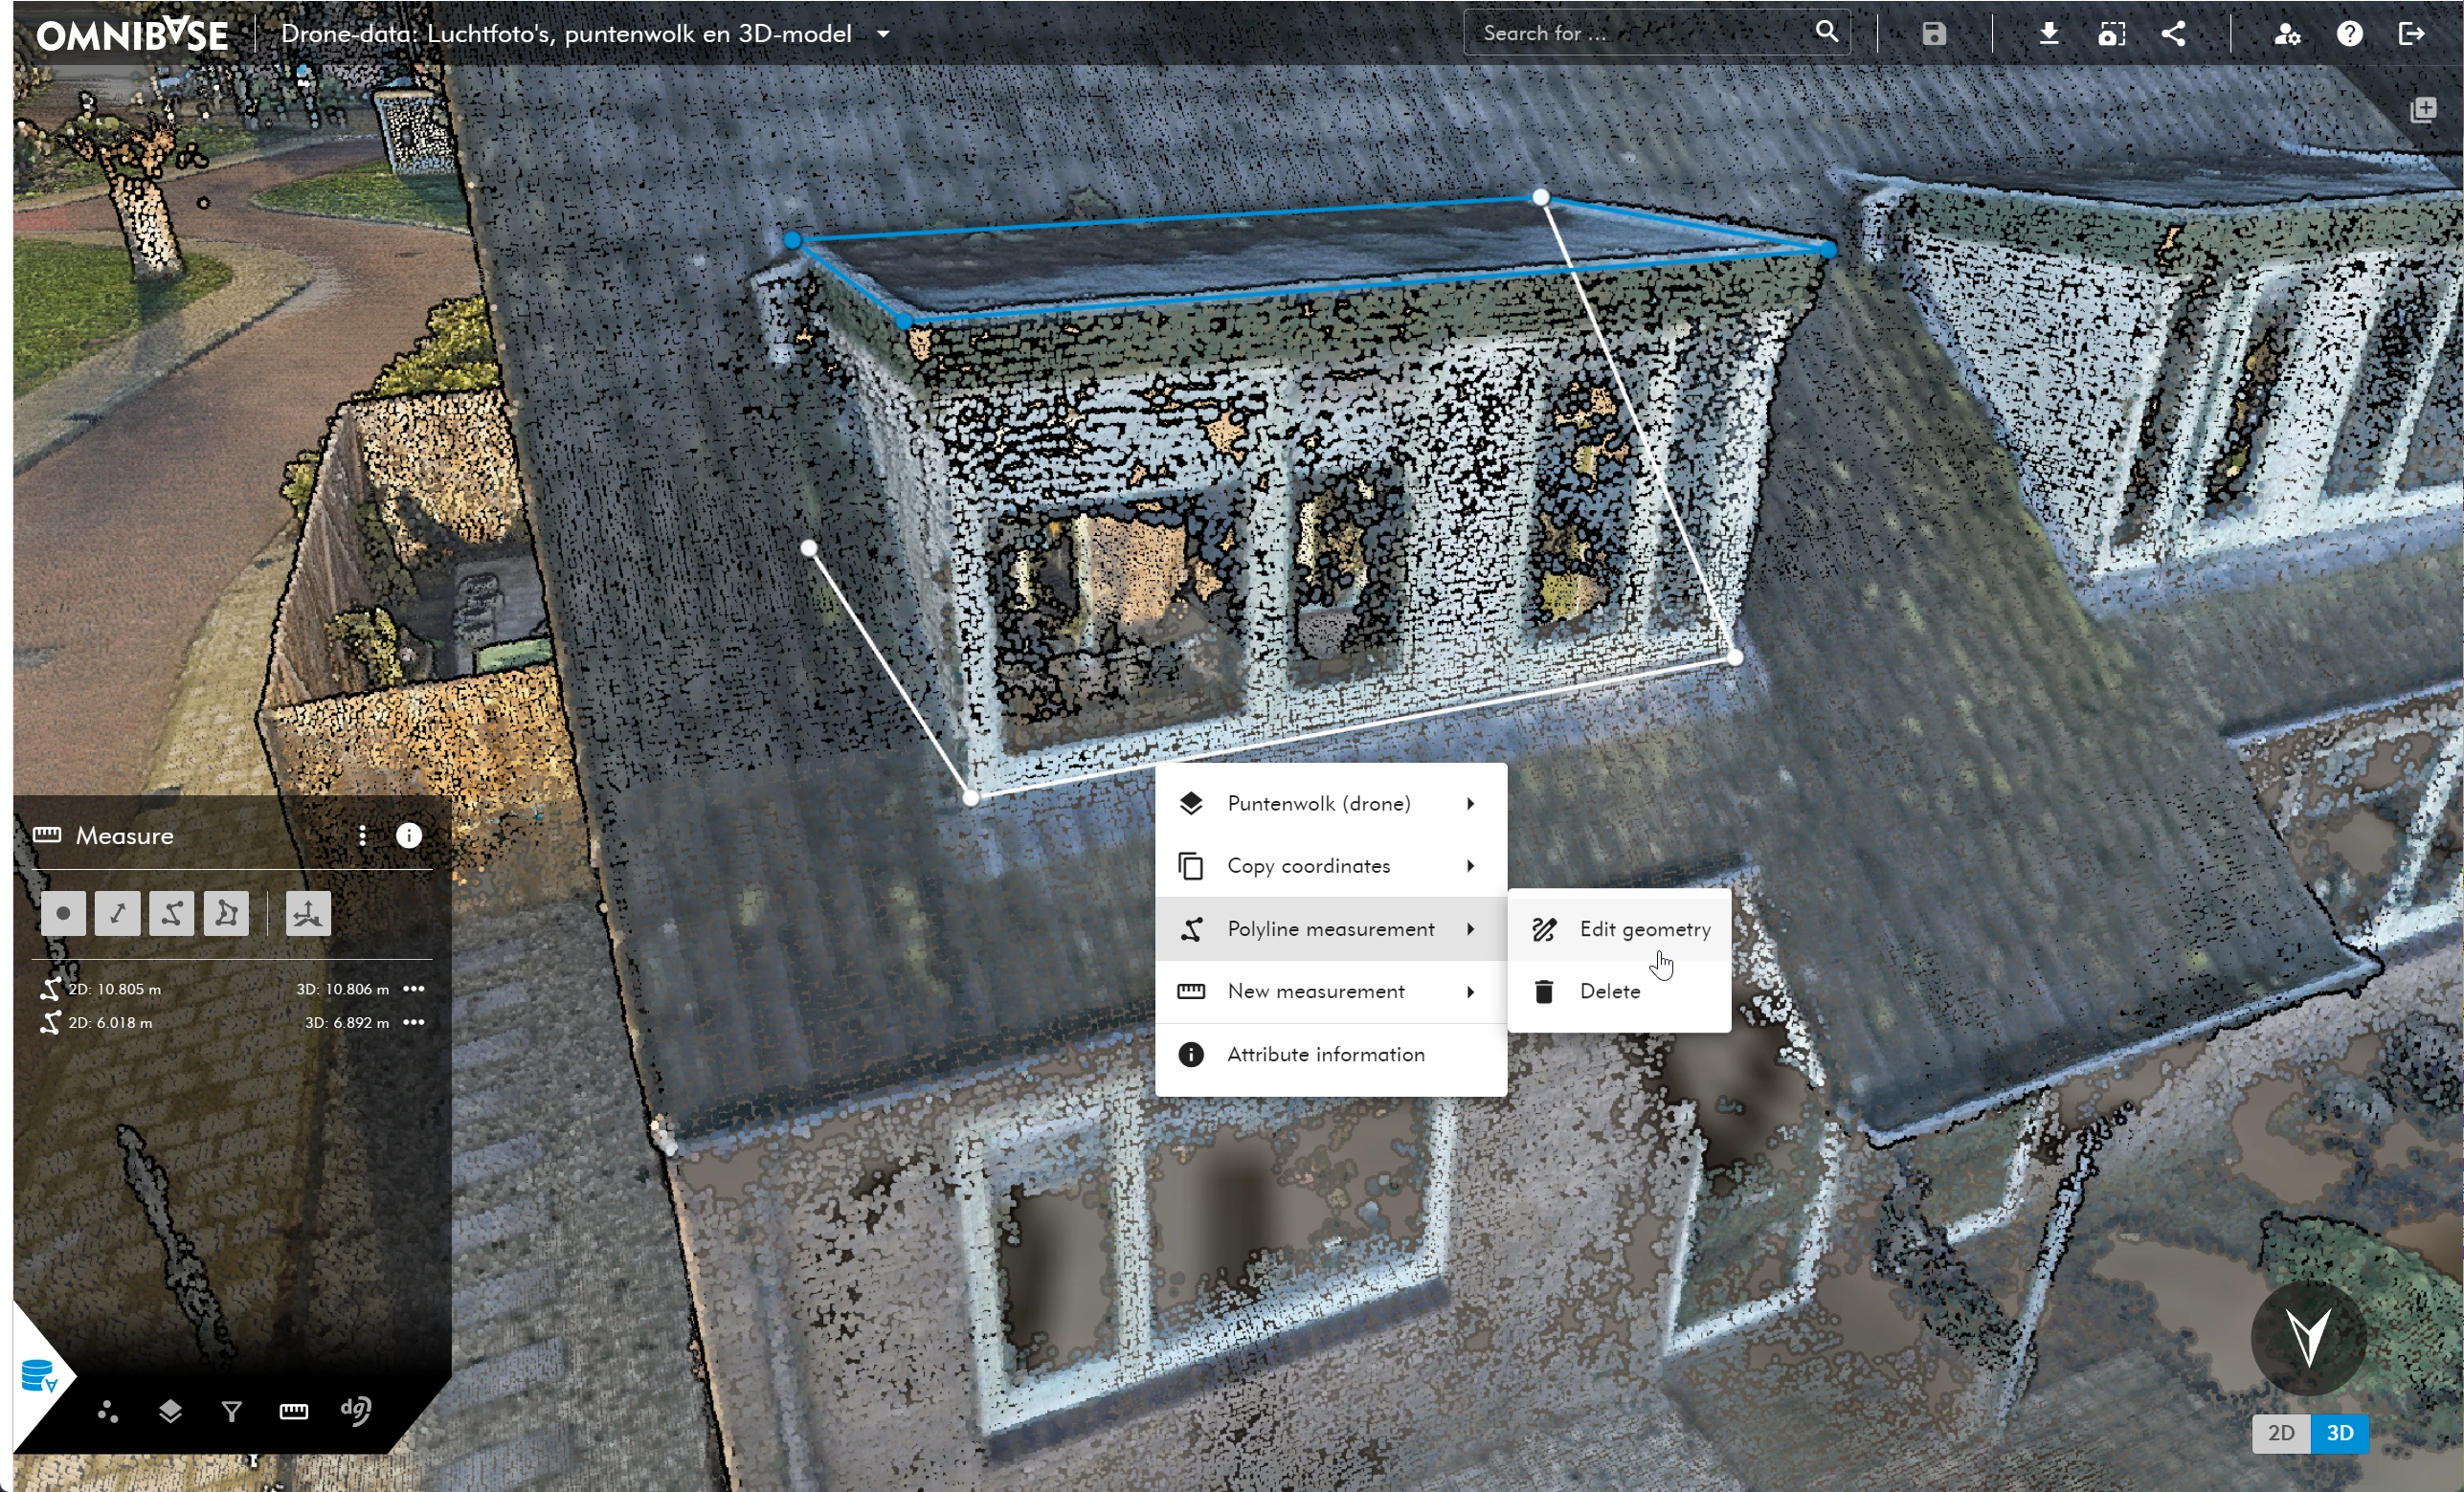Click the share icon in top bar

click(2173, 33)
